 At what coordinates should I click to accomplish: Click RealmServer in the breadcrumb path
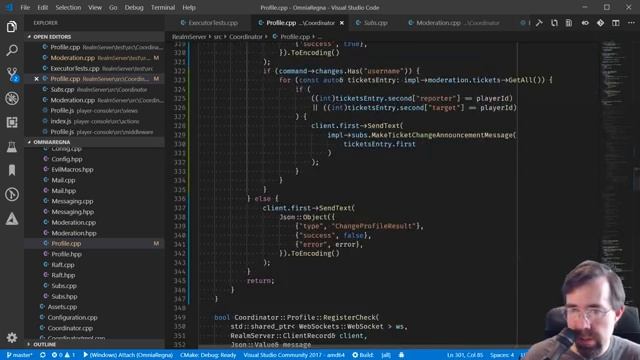pos(189,37)
